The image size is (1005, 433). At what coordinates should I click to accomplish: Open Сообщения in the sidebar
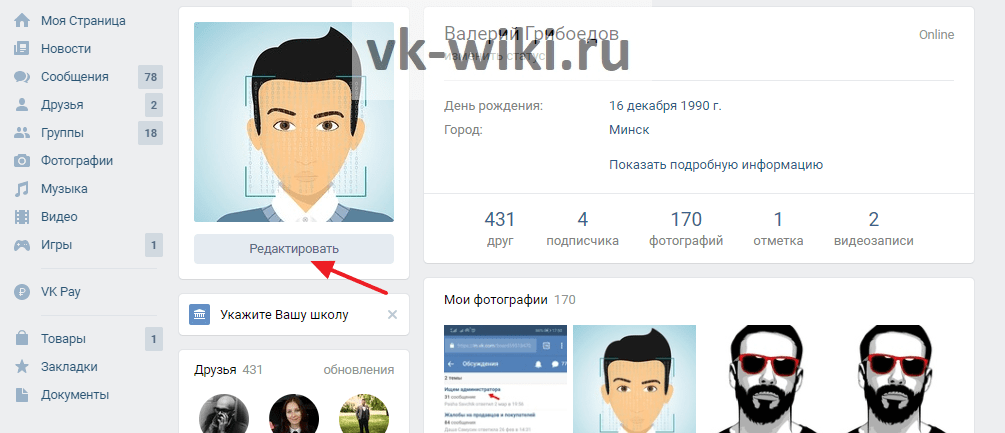[x=75, y=77]
